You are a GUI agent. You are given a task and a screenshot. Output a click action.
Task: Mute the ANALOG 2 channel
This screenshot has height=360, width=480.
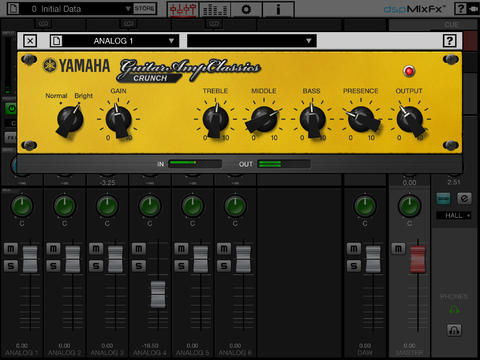click(53, 249)
